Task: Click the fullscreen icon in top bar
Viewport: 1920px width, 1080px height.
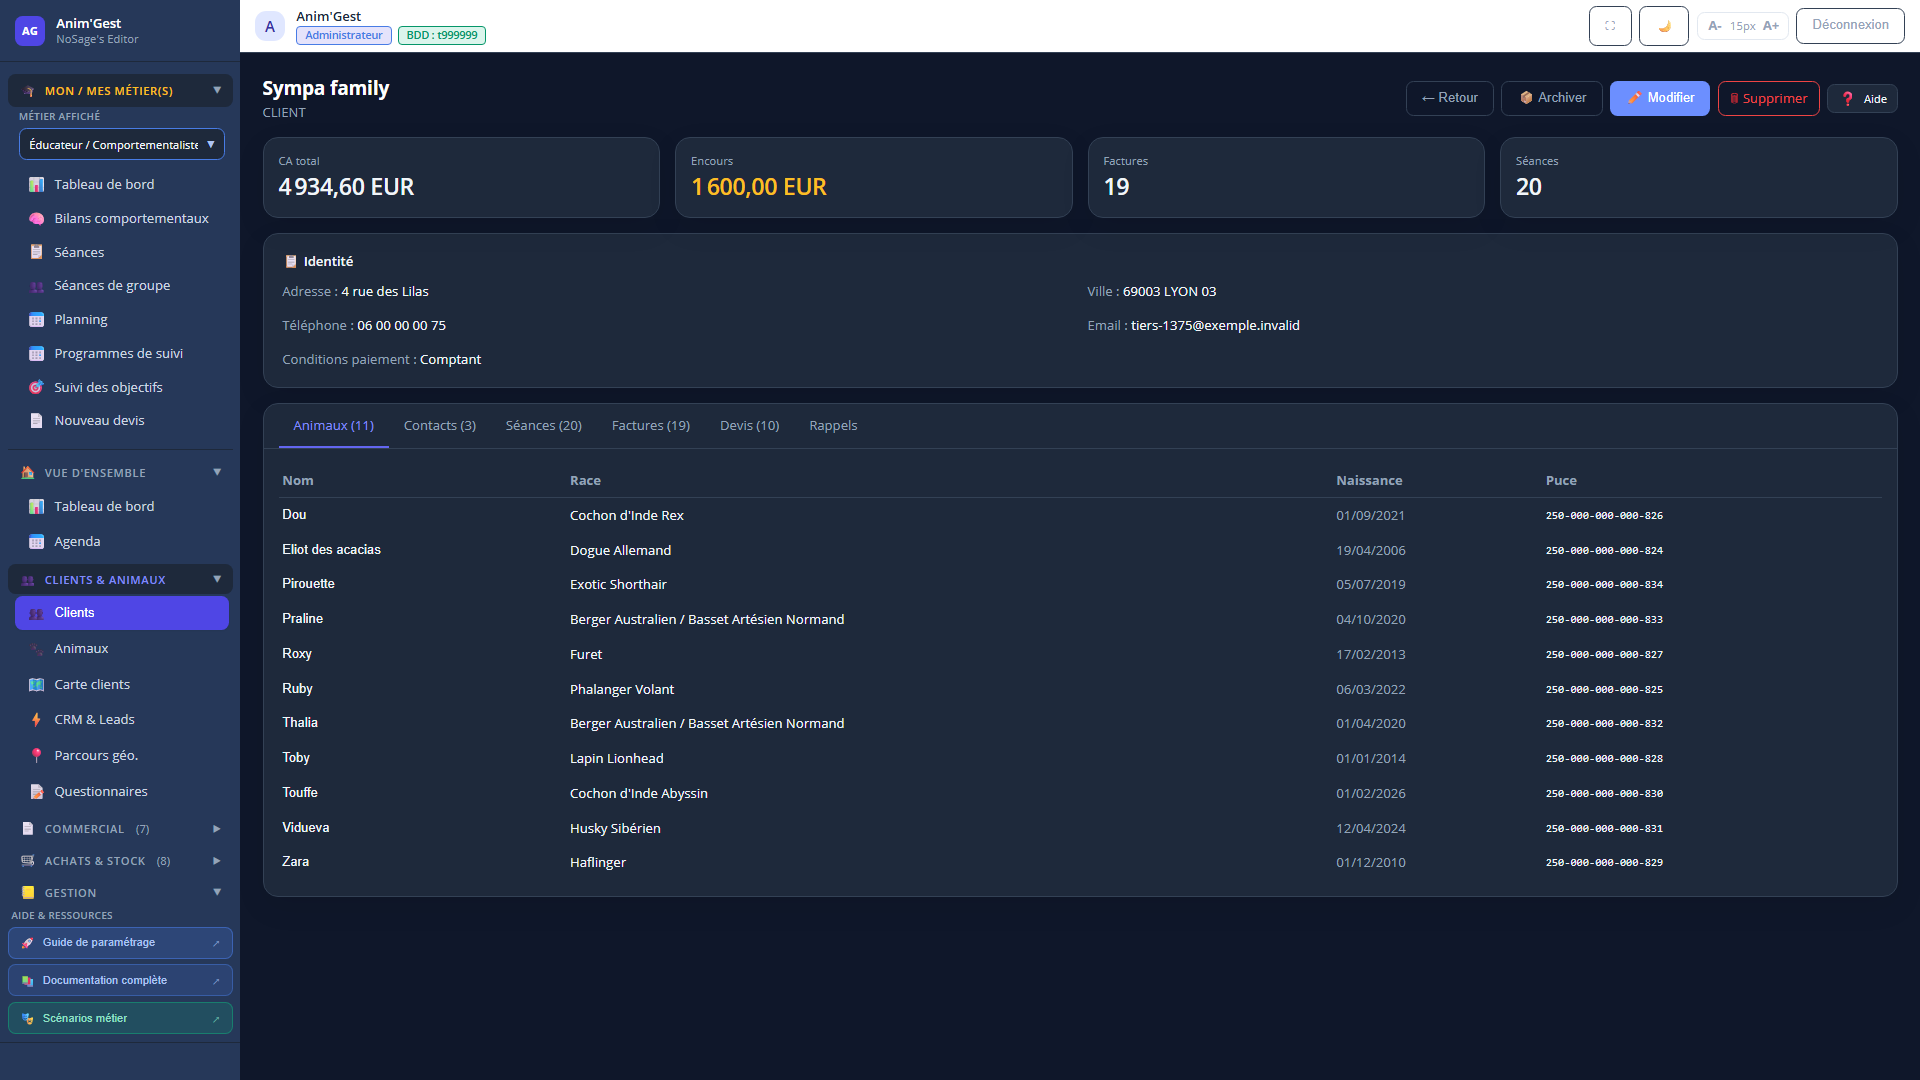Action: (1610, 26)
